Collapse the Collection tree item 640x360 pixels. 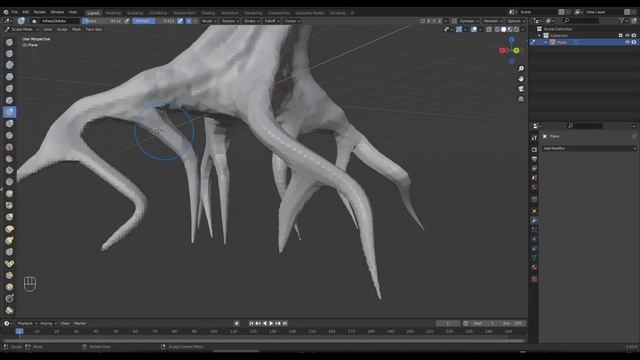[539, 36]
